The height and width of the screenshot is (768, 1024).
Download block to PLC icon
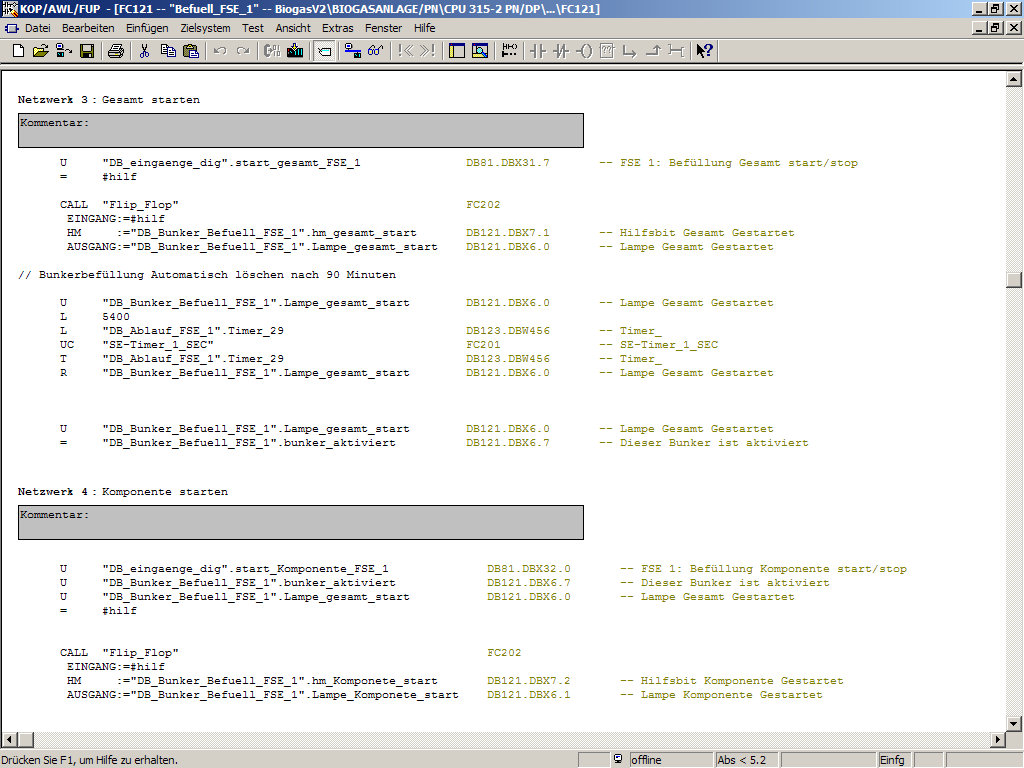295,51
